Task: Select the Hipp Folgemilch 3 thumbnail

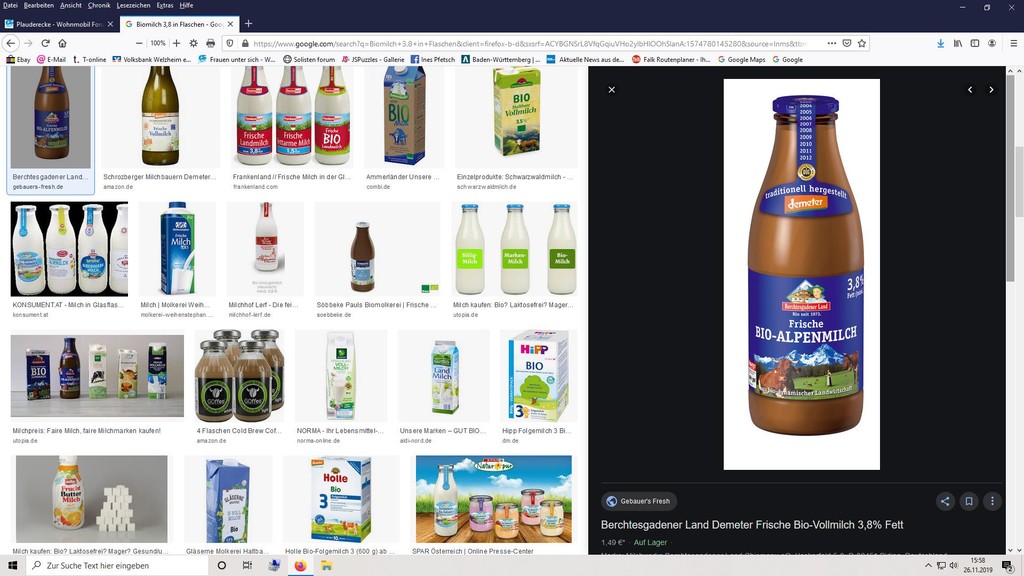Action: click(x=536, y=376)
